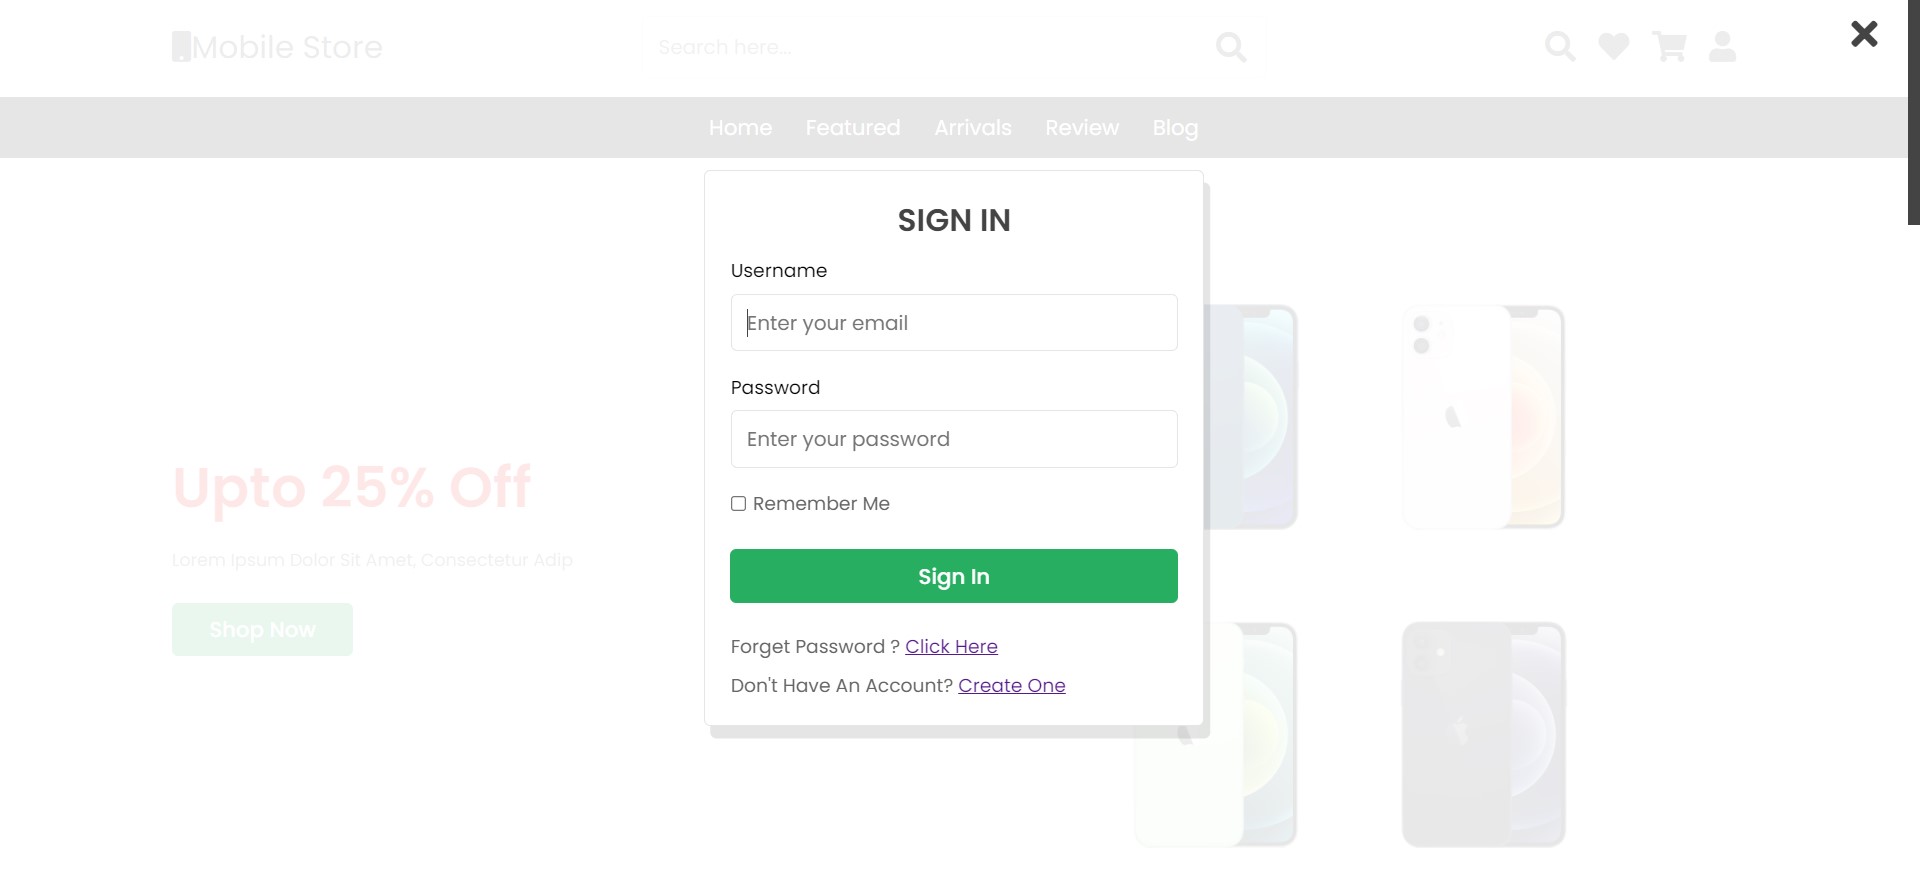Click the magnifier icon beside the search field
This screenshot has height=890, width=1920.
pyautogui.click(x=1231, y=47)
